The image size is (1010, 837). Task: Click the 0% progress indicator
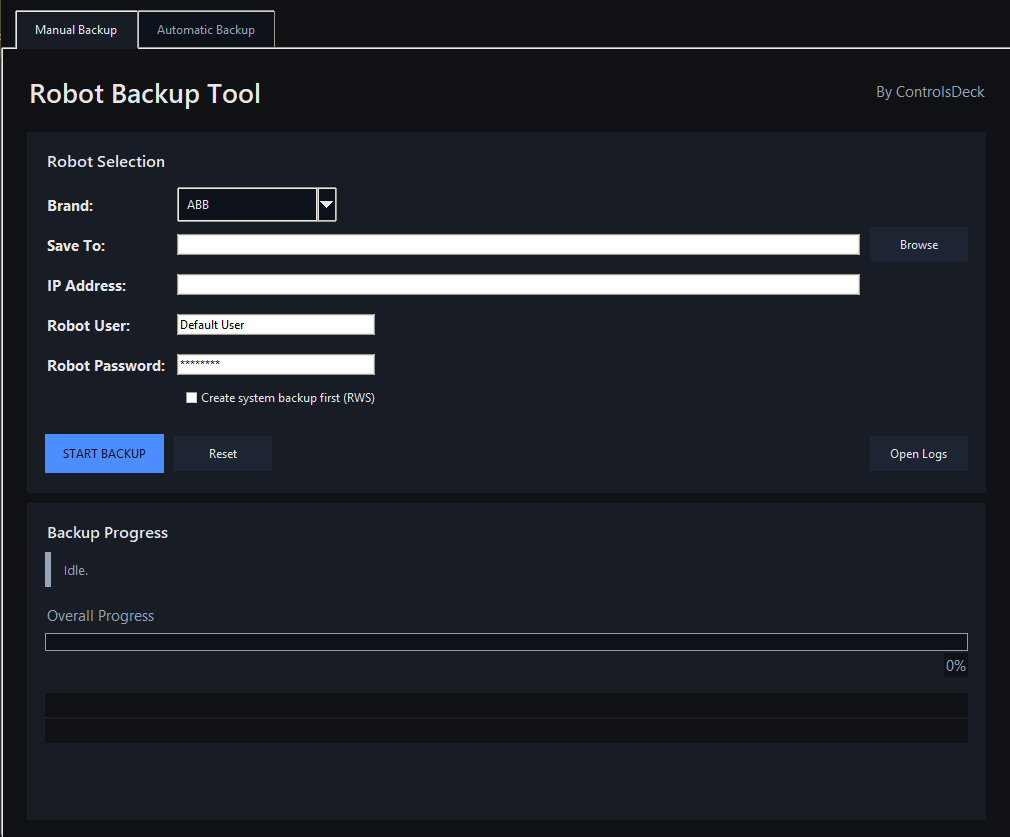point(955,665)
